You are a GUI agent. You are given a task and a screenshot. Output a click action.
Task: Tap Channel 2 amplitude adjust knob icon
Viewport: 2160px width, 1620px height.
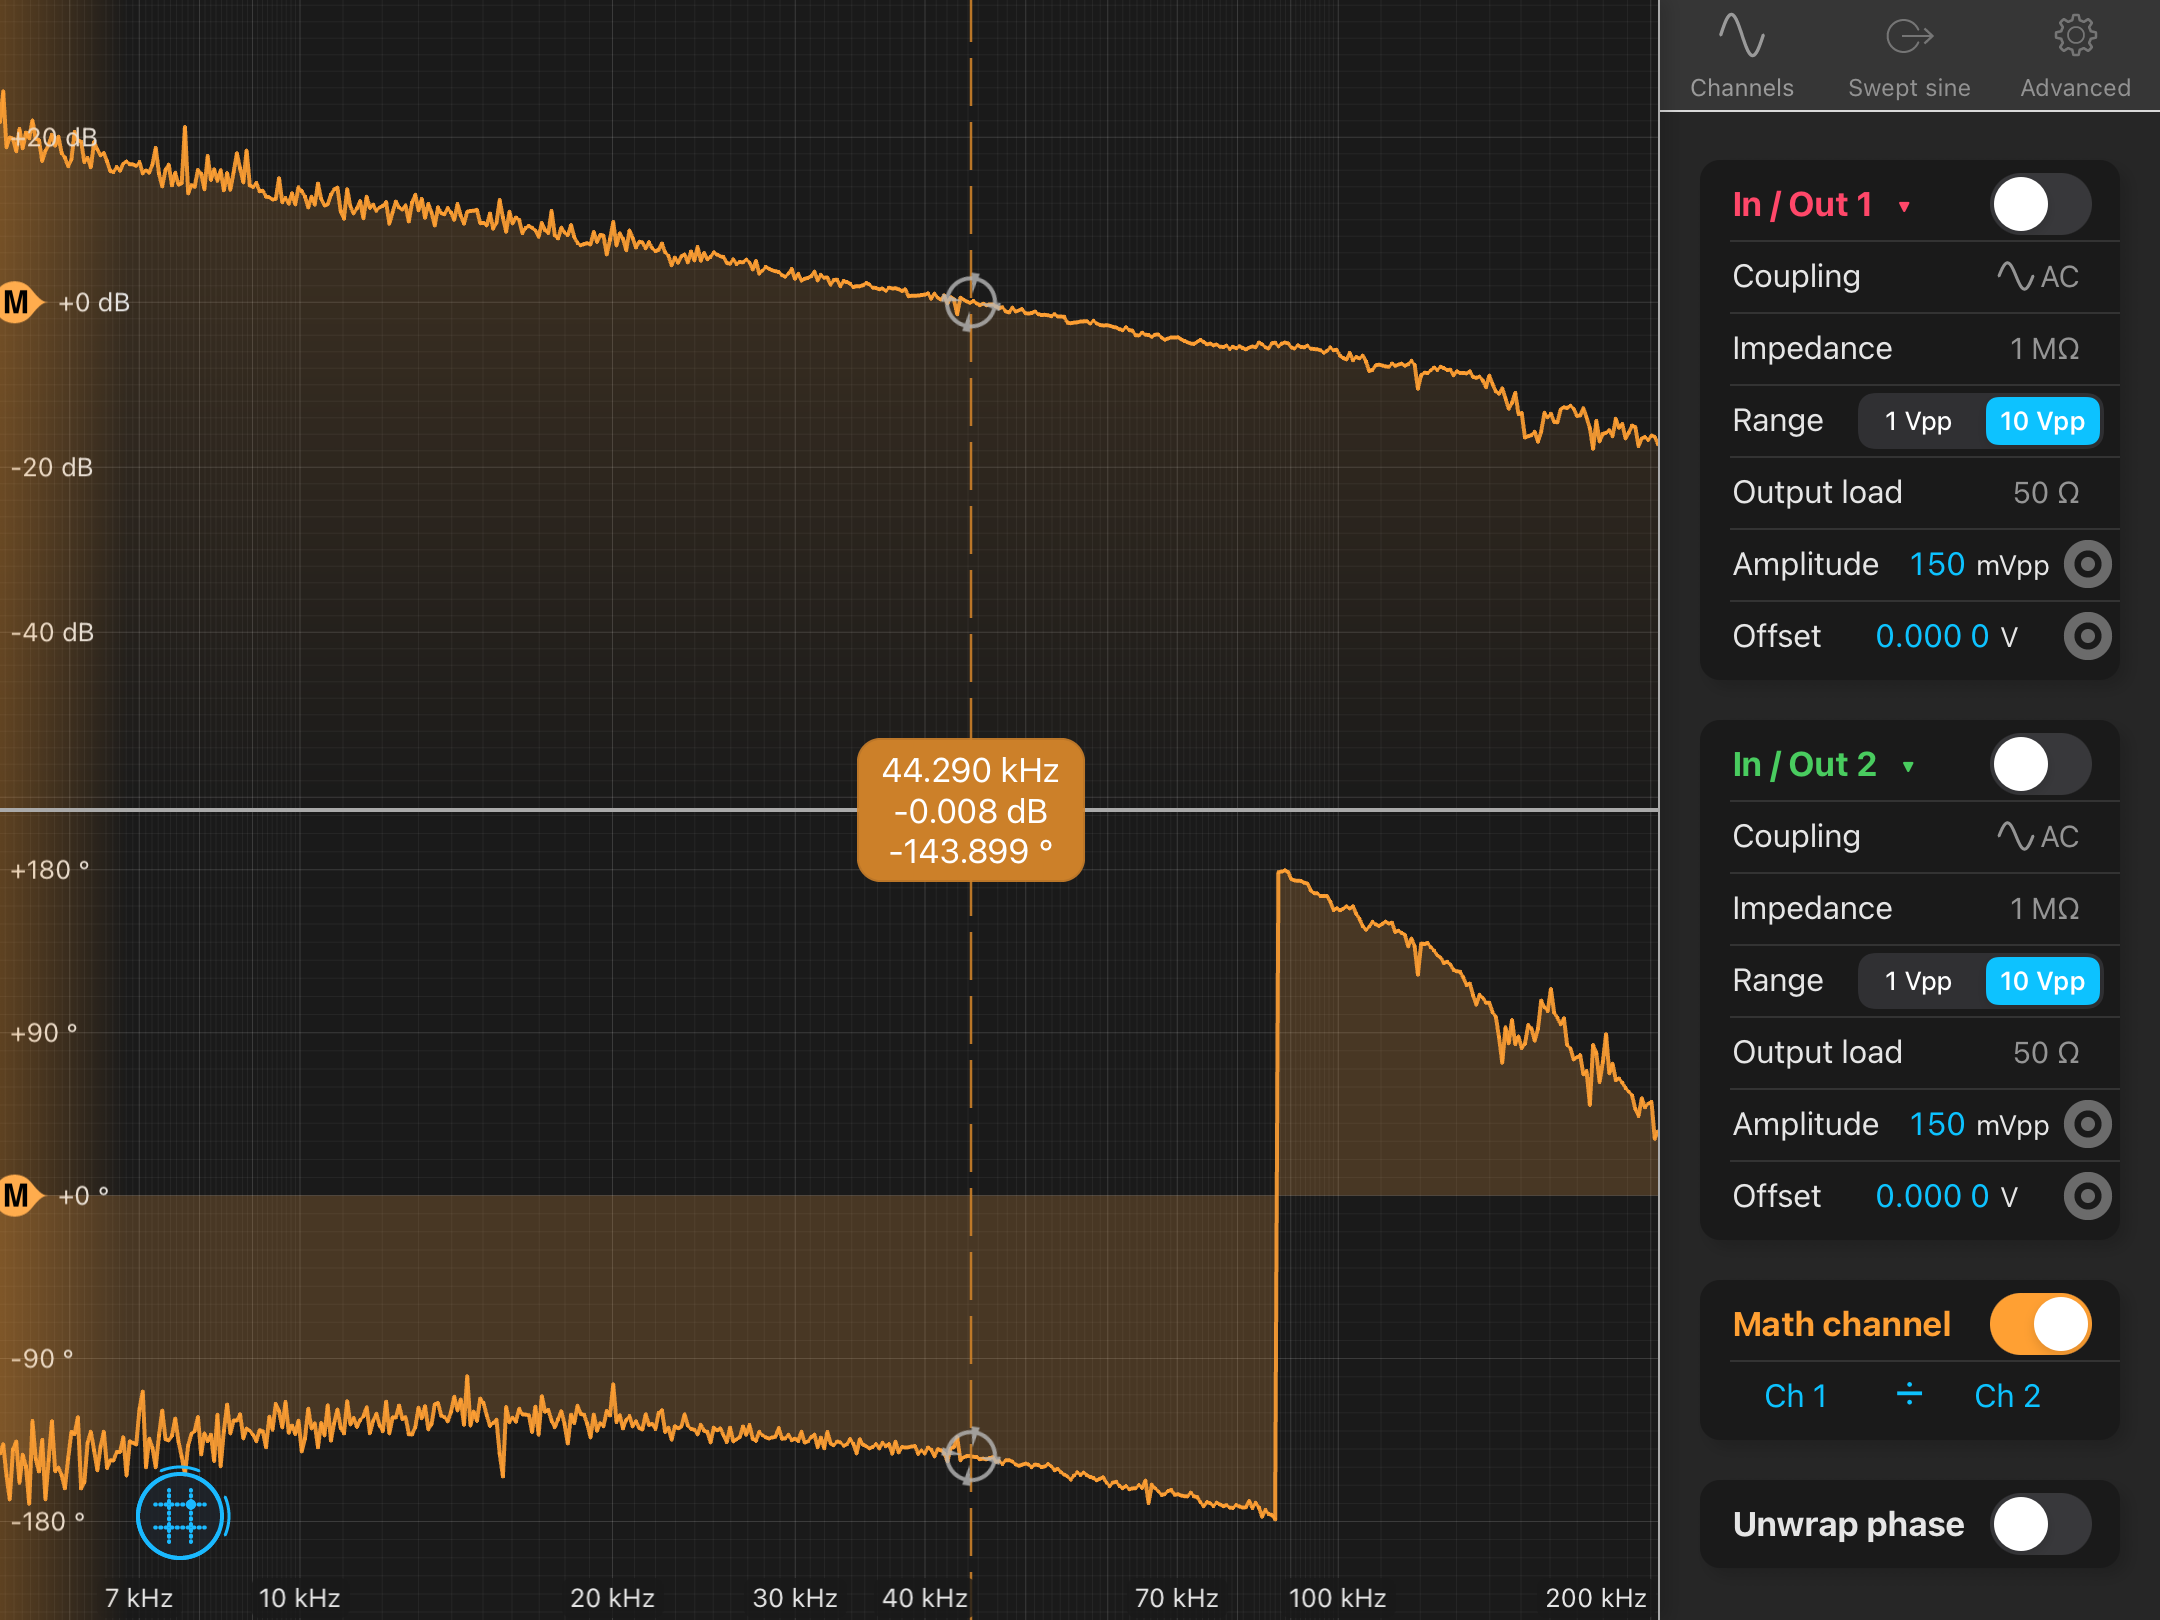click(2088, 1125)
